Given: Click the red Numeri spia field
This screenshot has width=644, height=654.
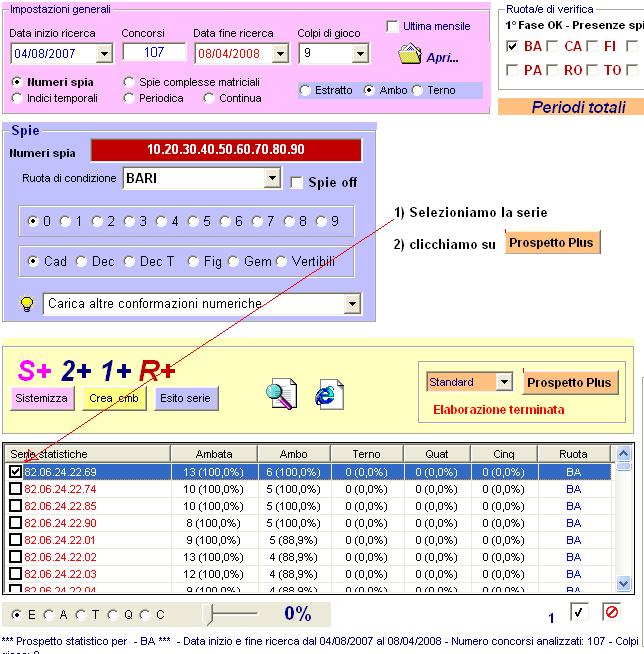Looking at the screenshot, I should click(x=226, y=149).
